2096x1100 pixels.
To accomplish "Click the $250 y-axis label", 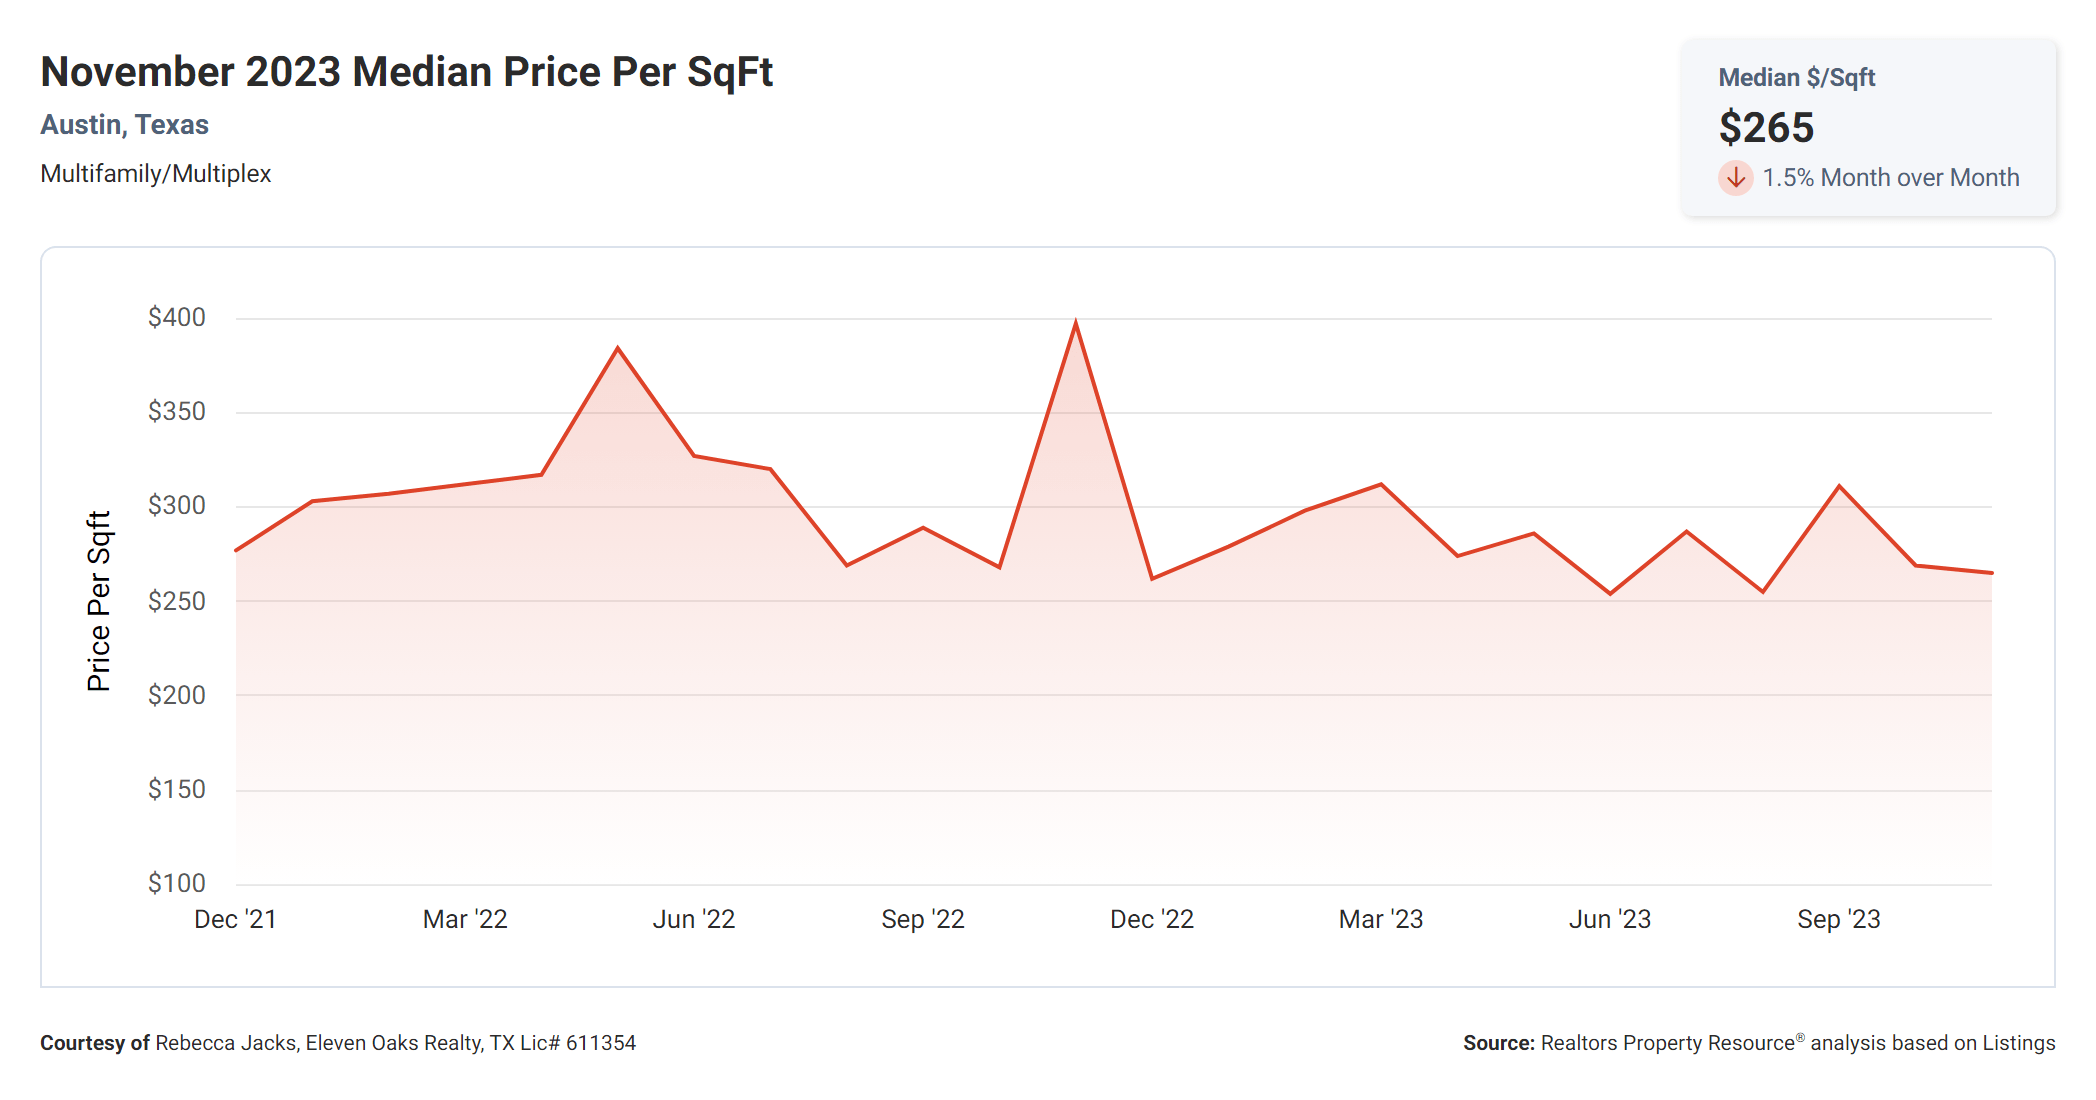I will pyautogui.click(x=177, y=601).
